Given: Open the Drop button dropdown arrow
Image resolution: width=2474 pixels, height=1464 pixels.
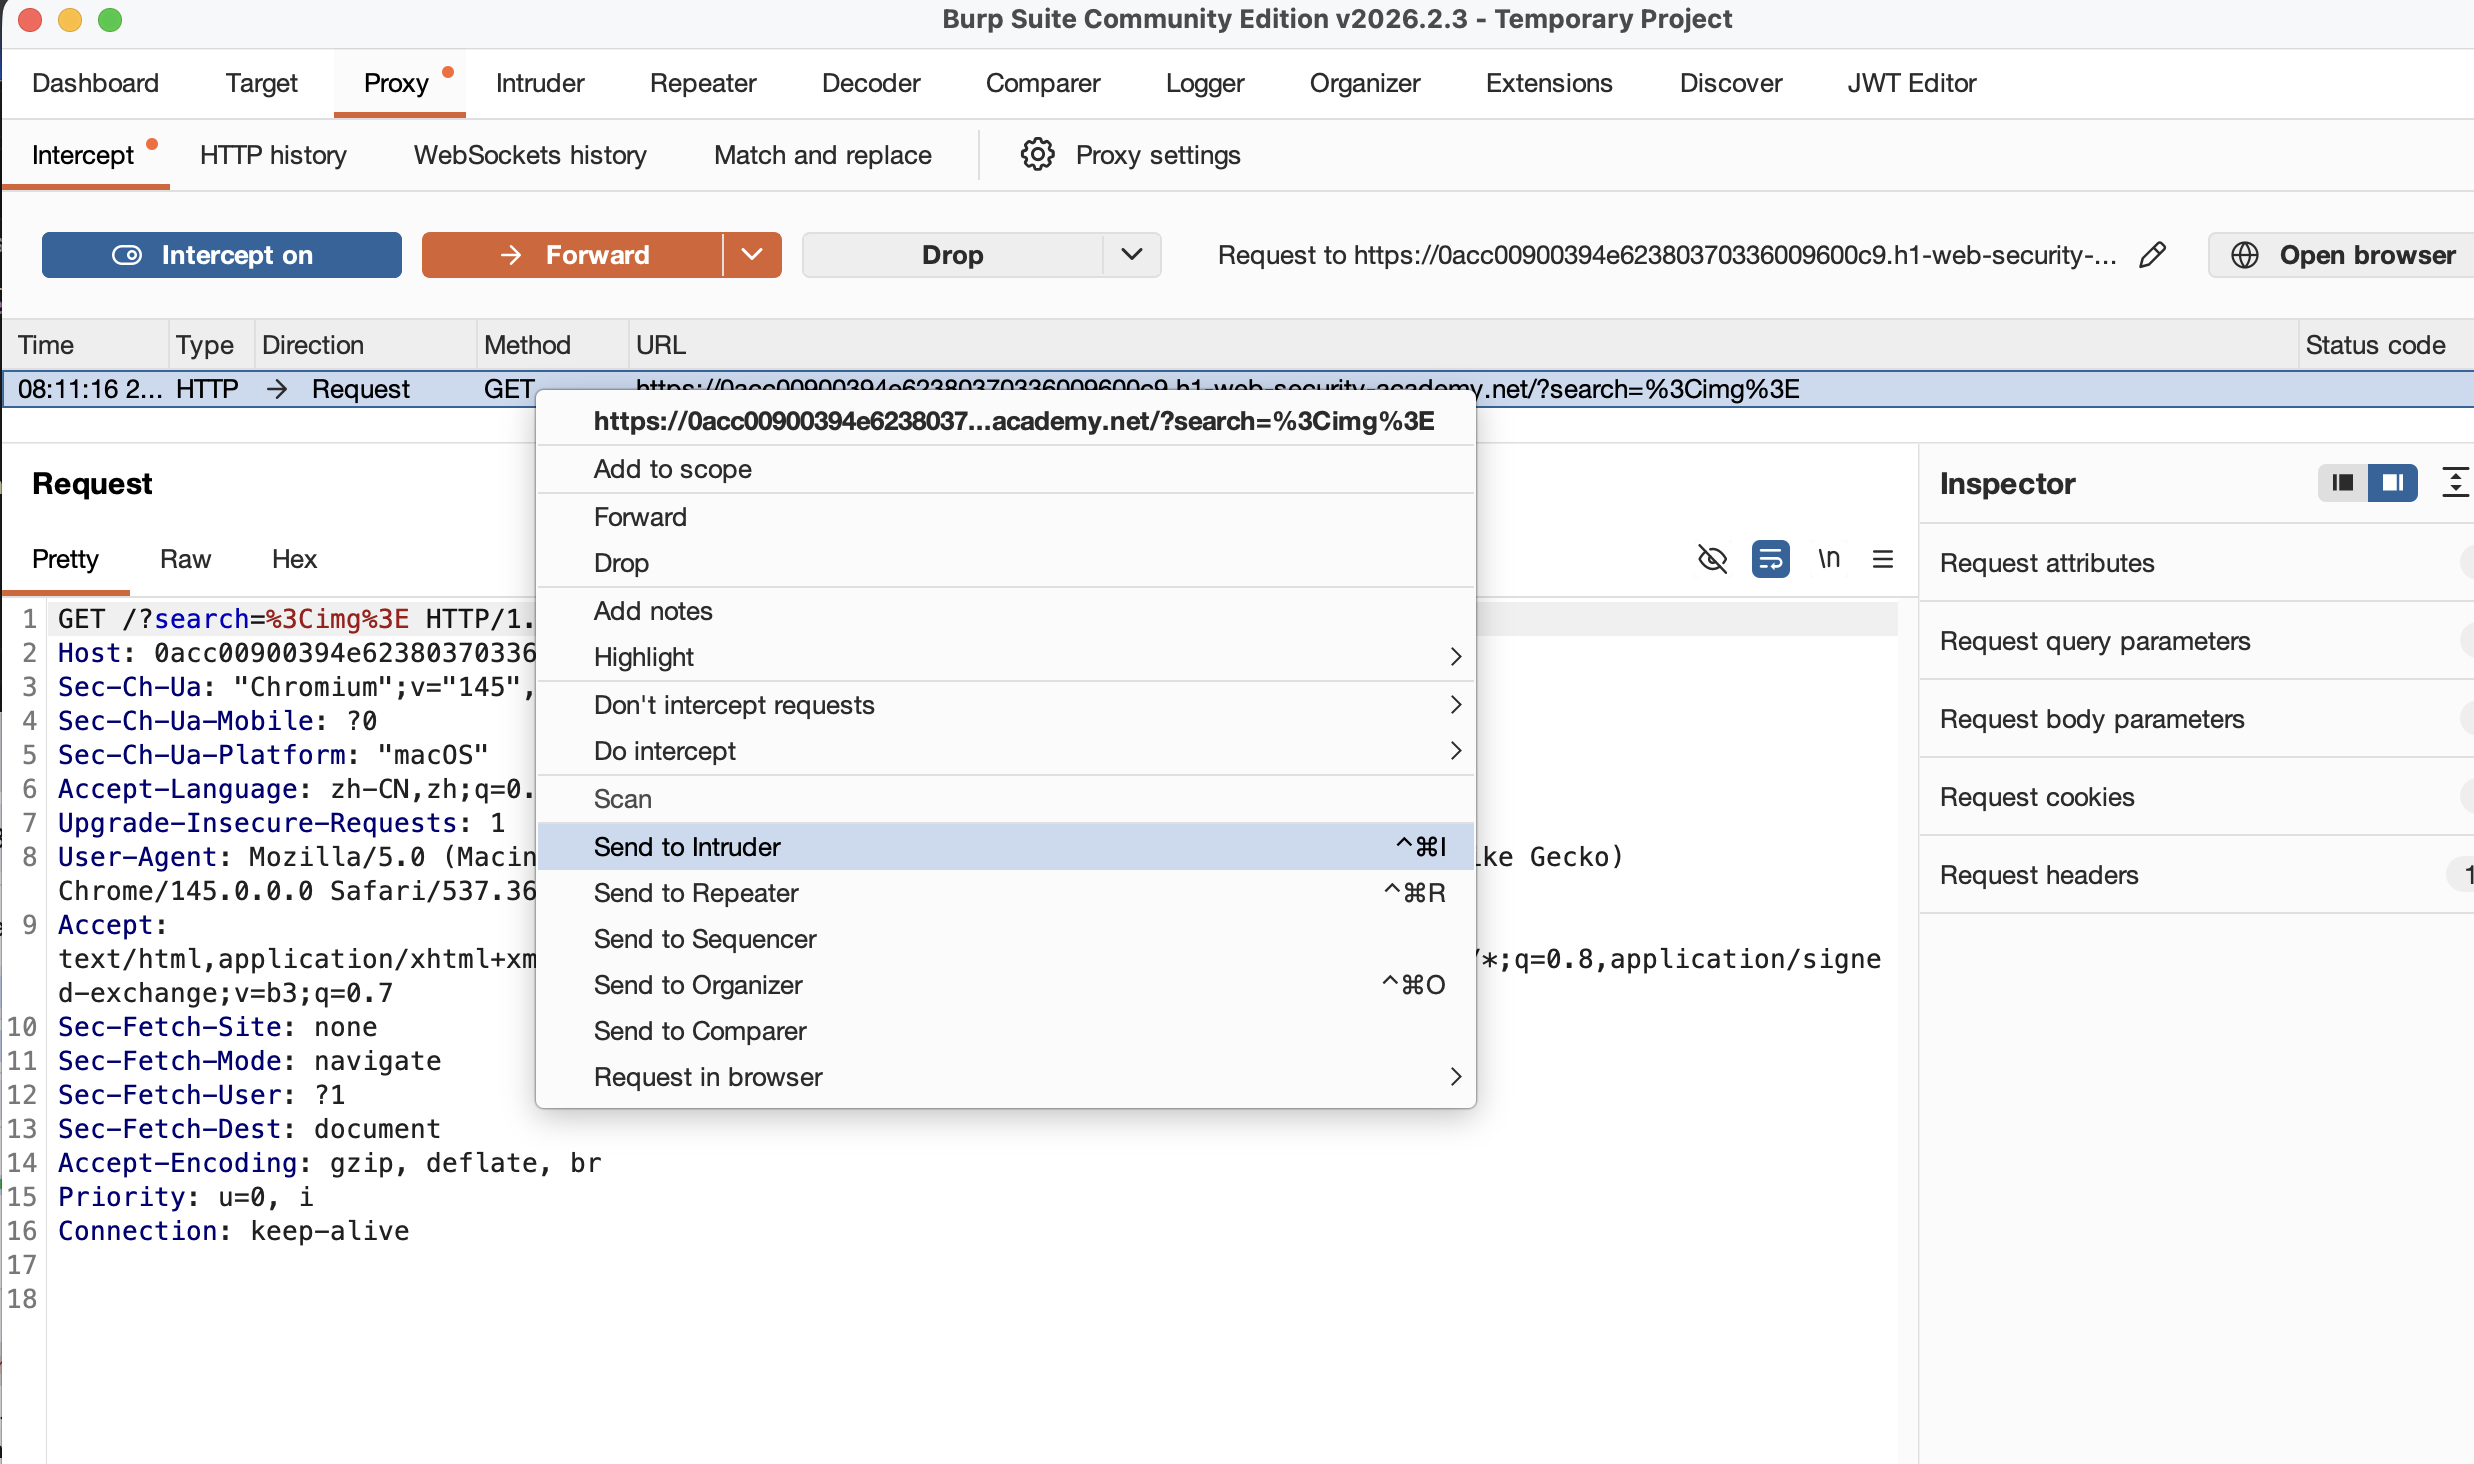Looking at the screenshot, I should point(1131,255).
